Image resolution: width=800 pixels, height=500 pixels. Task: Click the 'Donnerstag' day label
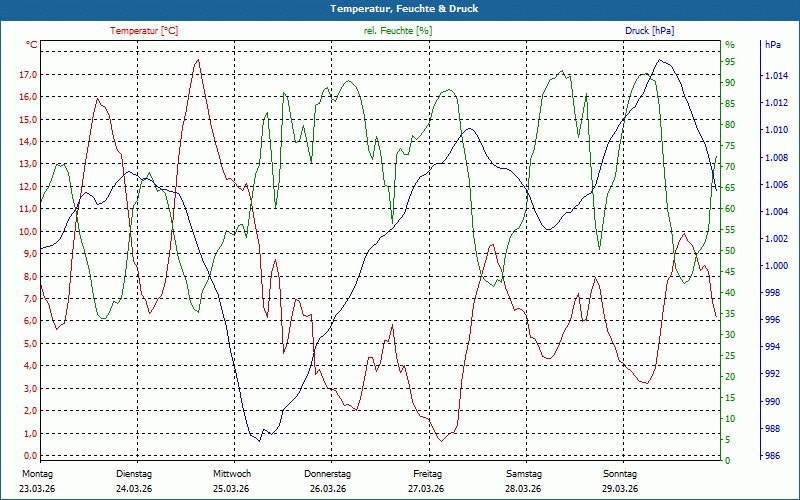point(328,474)
